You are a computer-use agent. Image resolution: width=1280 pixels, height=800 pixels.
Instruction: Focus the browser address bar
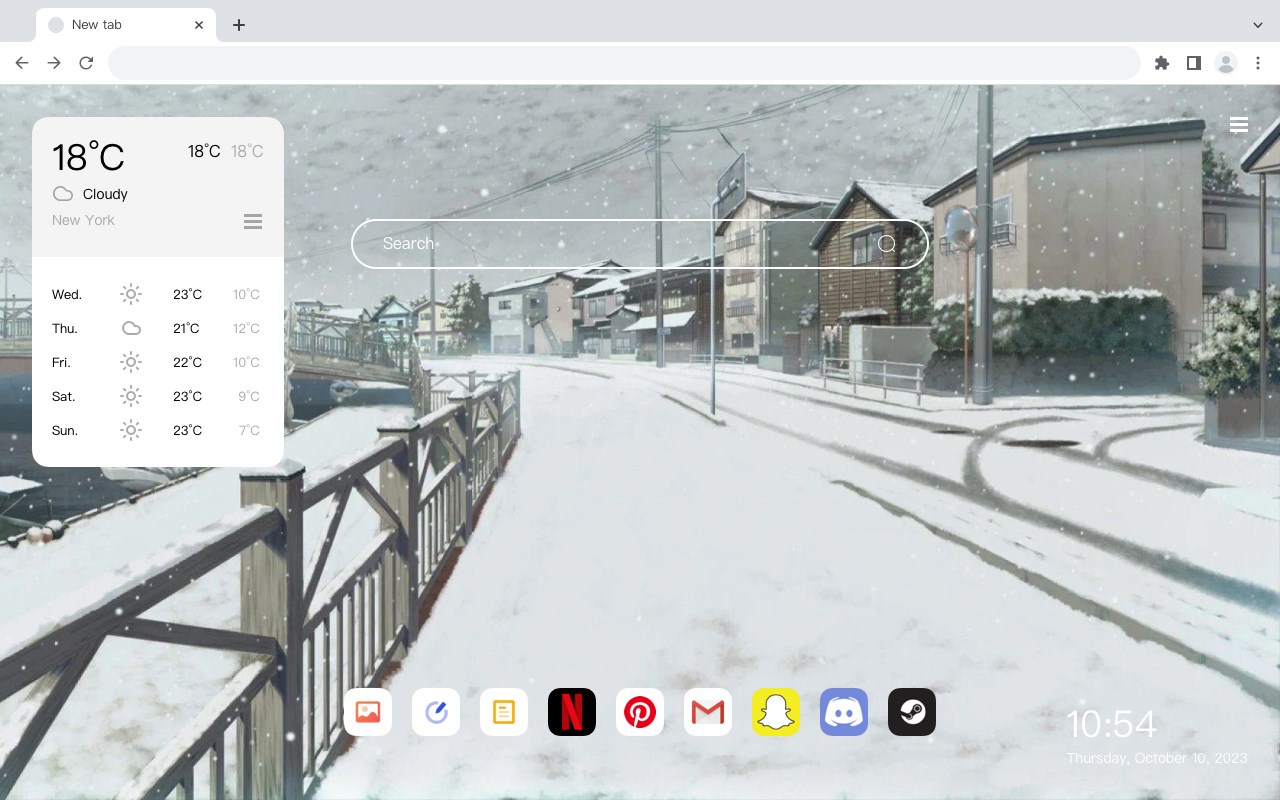point(624,63)
